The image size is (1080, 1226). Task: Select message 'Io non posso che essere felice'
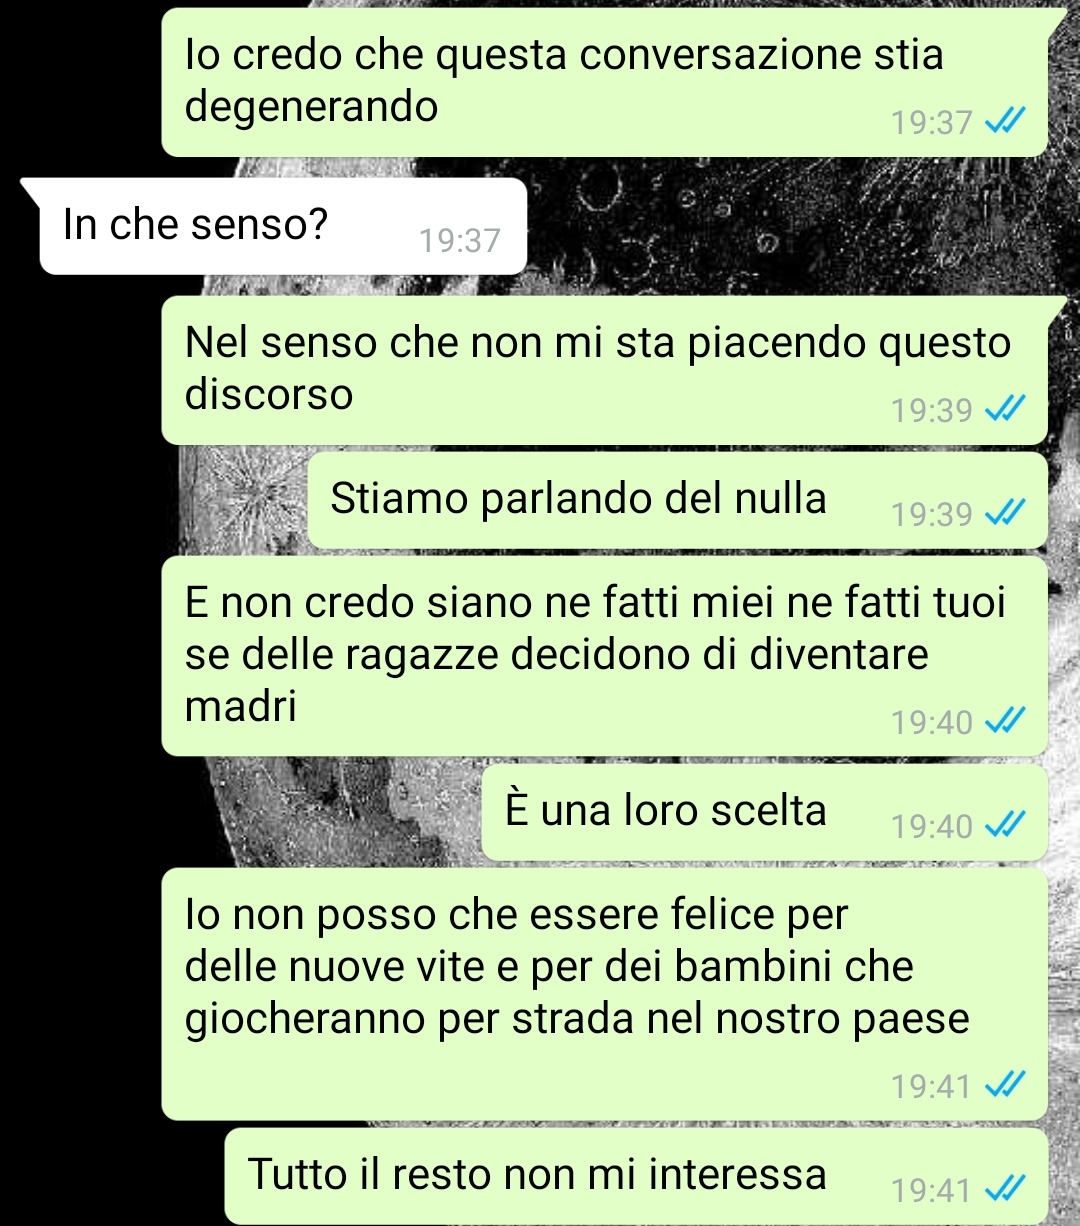(x=604, y=994)
